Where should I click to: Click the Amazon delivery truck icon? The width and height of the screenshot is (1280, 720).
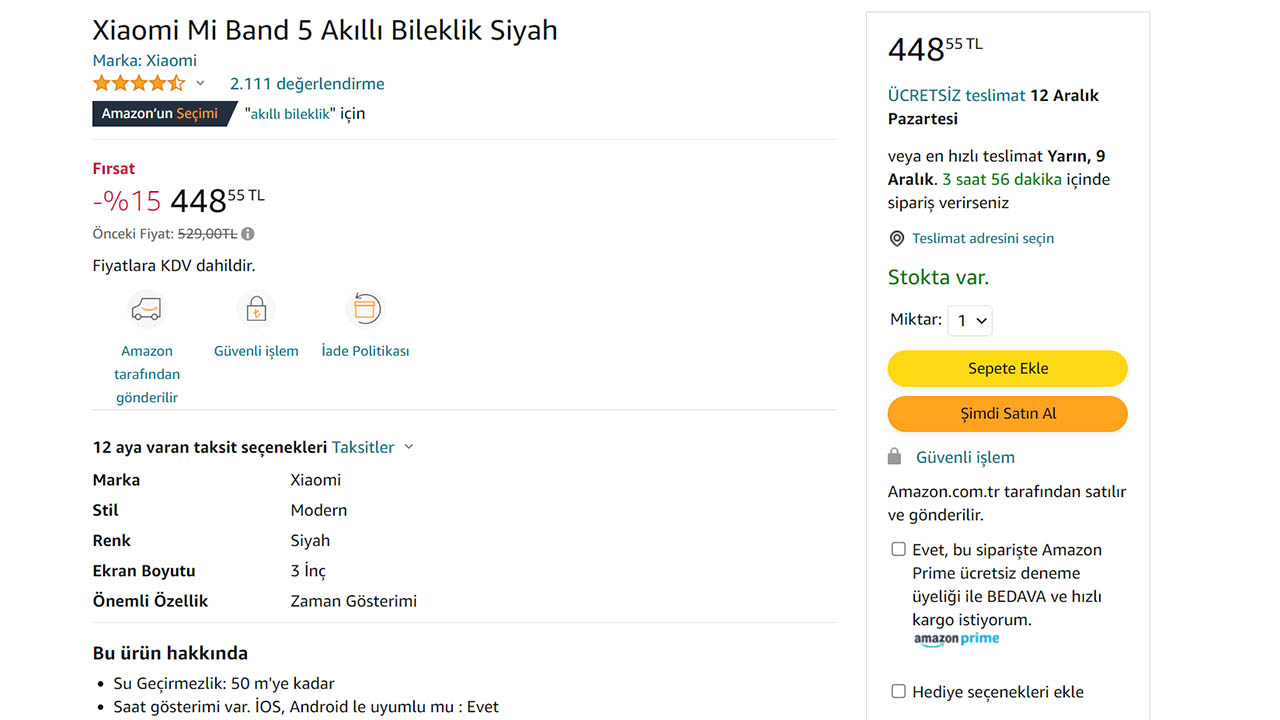point(146,309)
